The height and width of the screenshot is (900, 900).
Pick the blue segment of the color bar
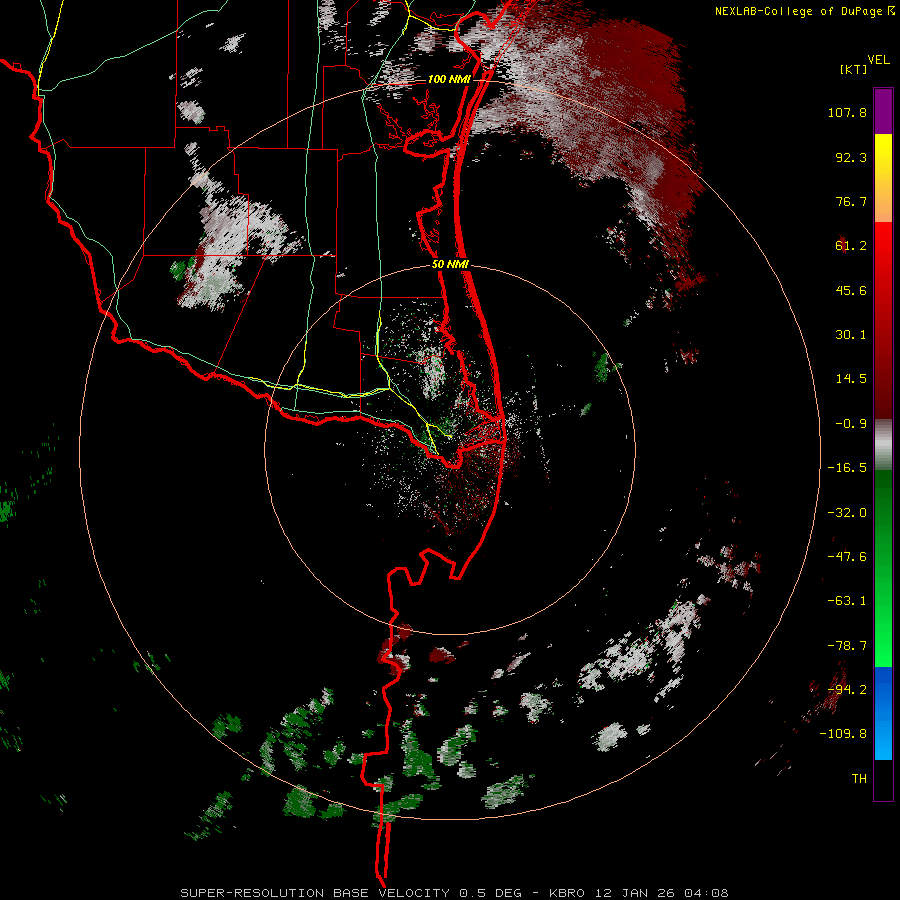click(883, 713)
